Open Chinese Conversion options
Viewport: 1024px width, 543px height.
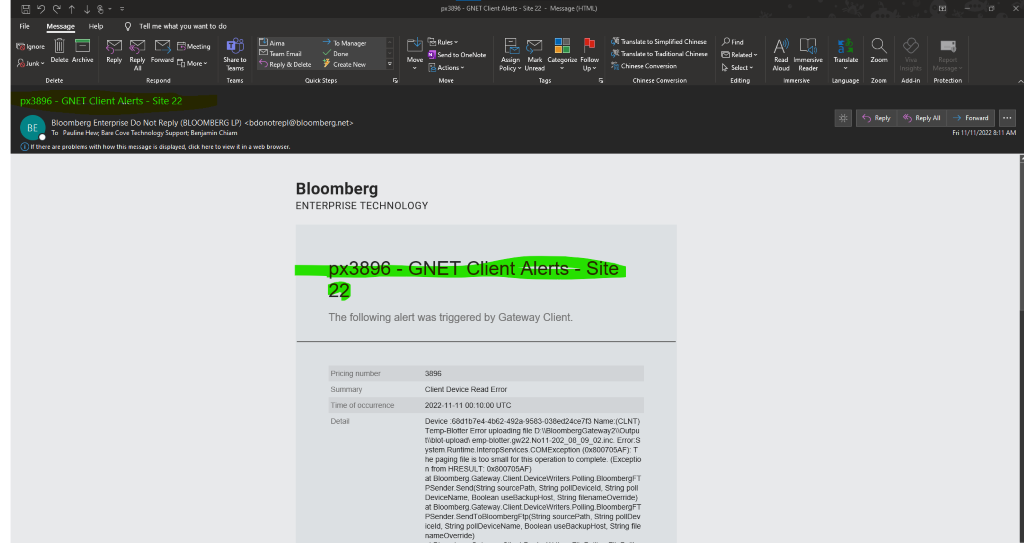pyautogui.click(x=644, y=66)
